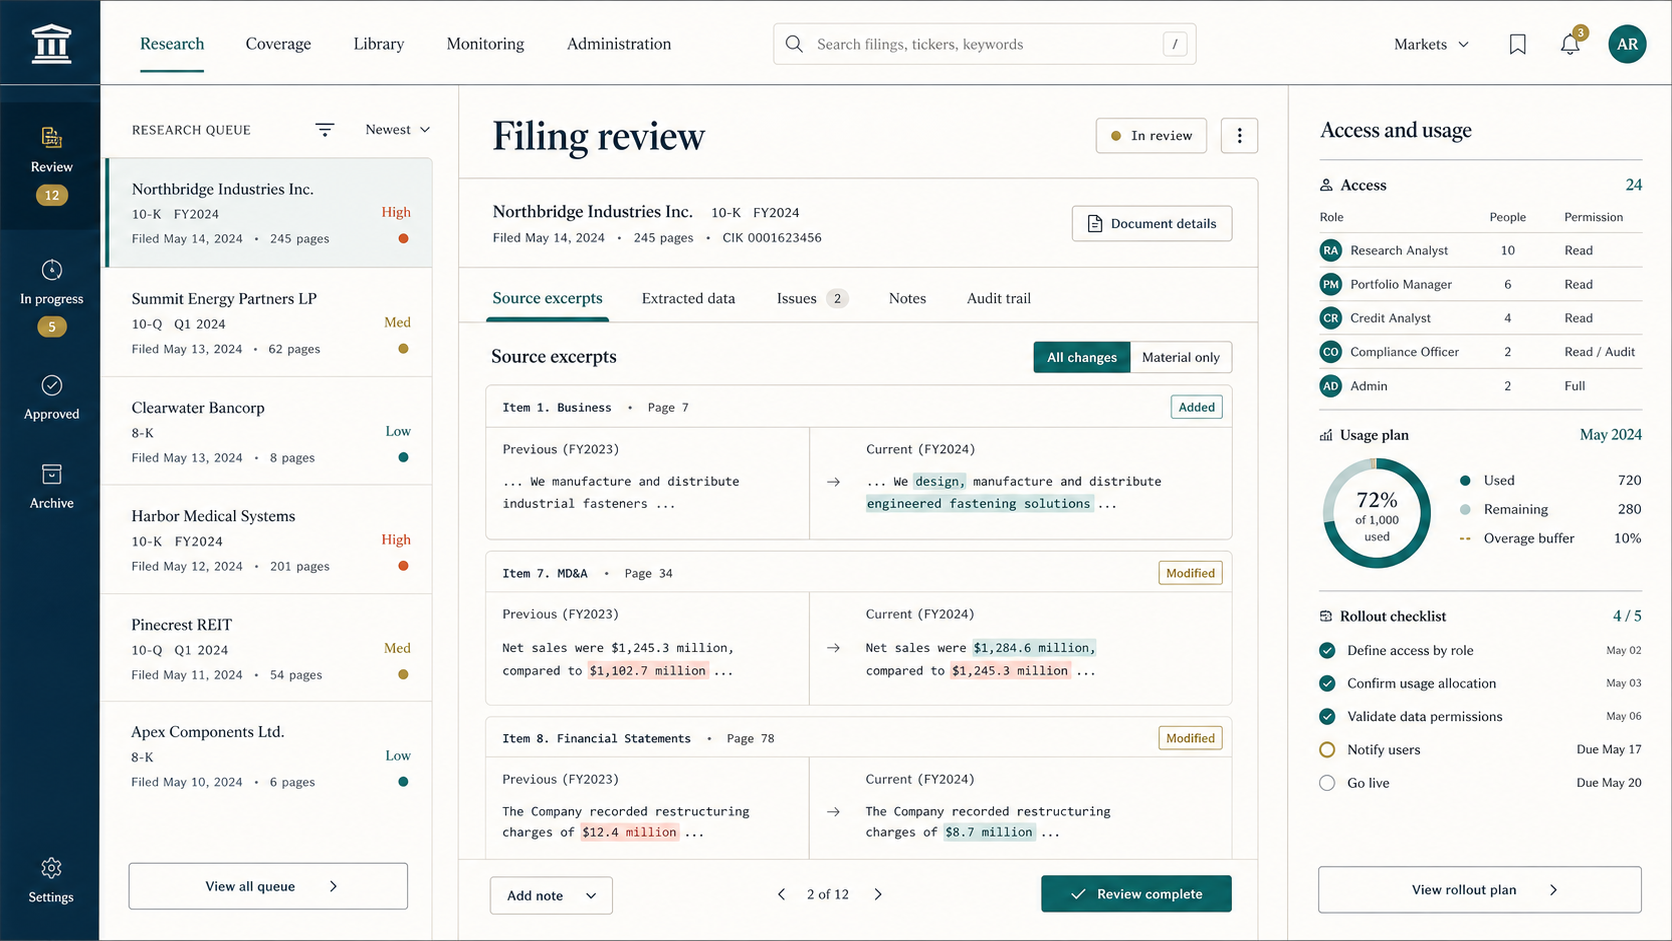Open Clearwater Bancorp filing

pos(269,431)
